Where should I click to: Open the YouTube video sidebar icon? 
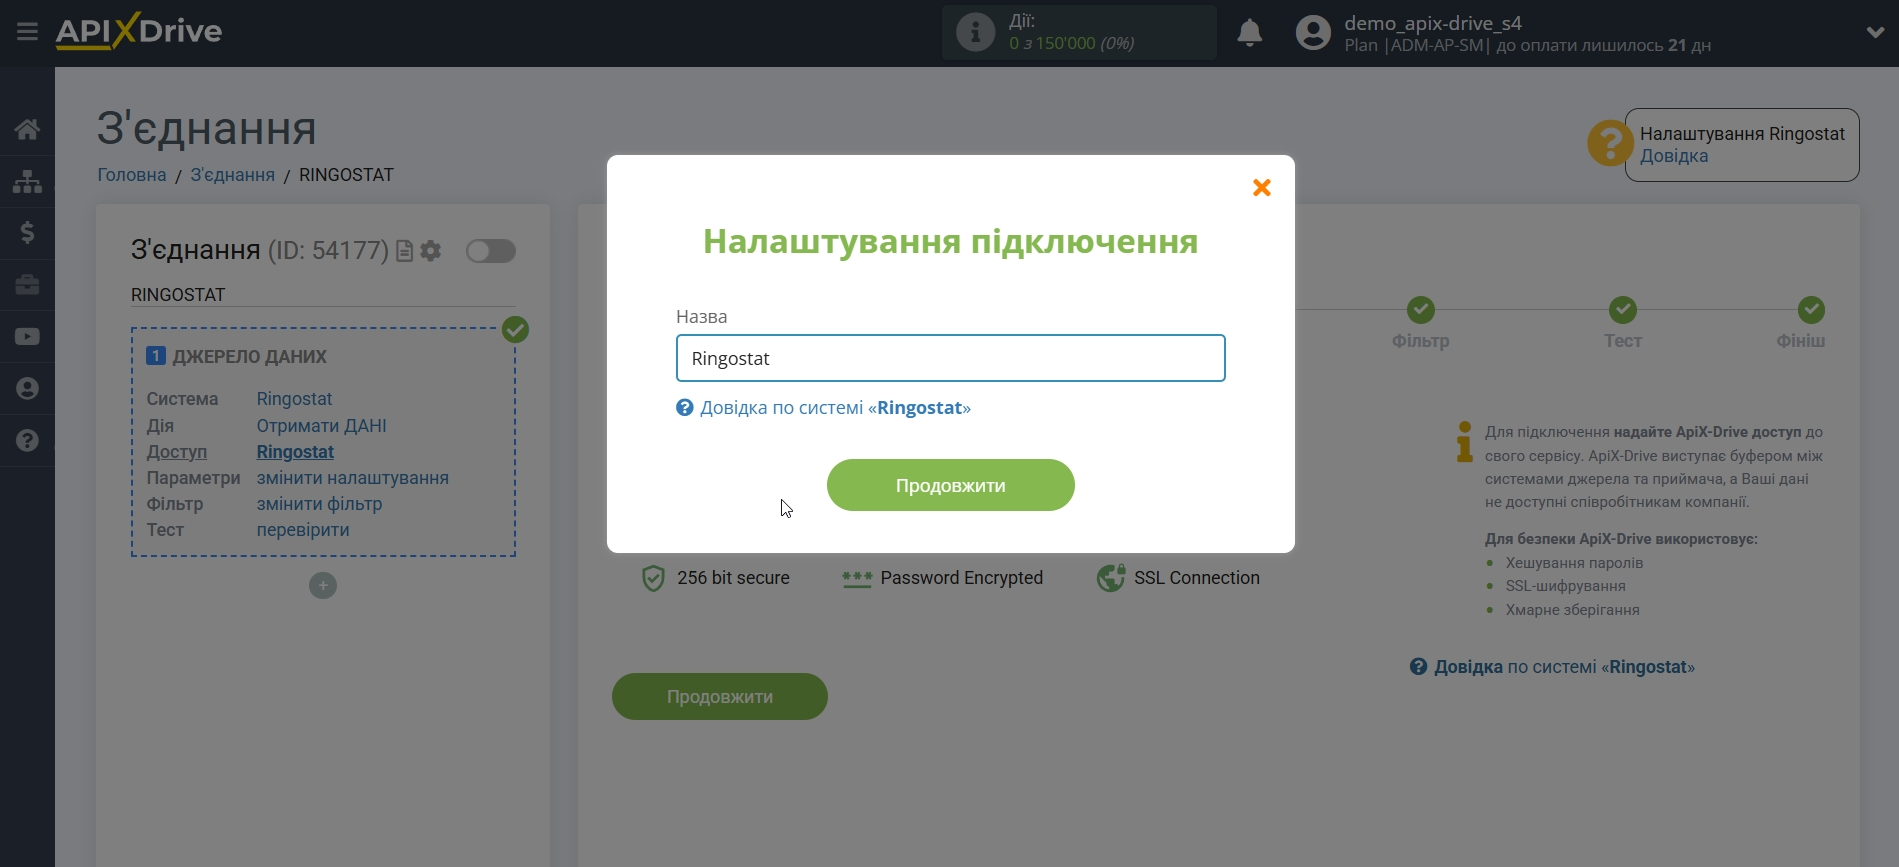pyautogui.click(x=27, y=337)
